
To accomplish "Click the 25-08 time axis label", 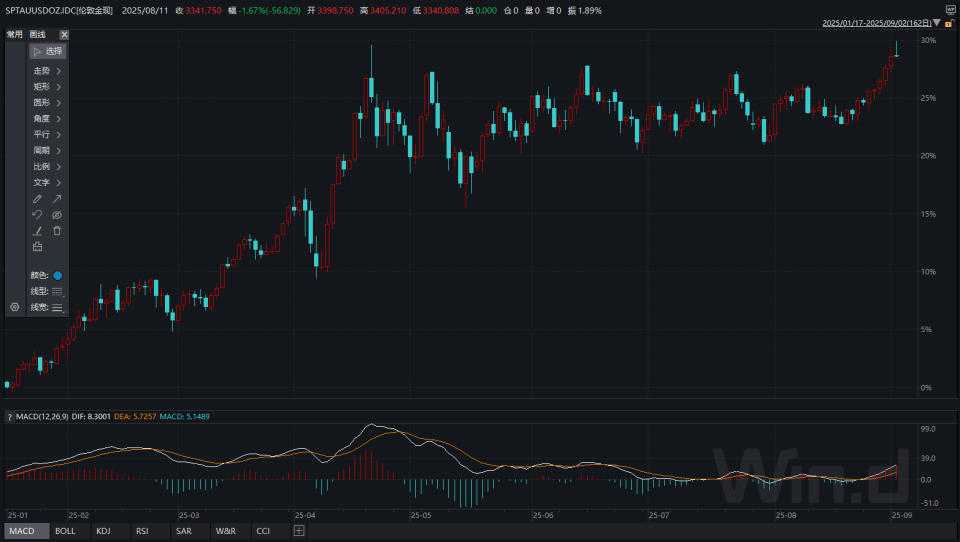I will click(x=786, y=516).
